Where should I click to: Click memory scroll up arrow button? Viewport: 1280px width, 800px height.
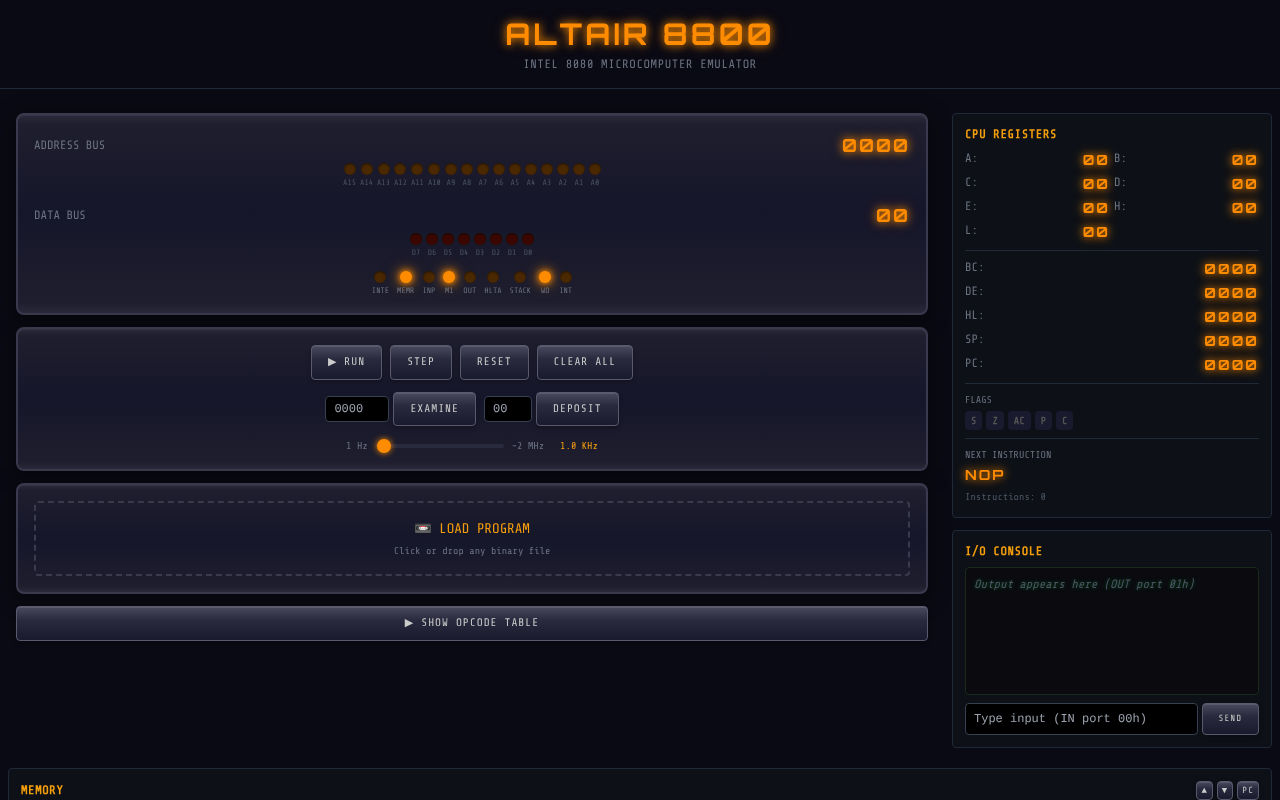click(1204, 790)
